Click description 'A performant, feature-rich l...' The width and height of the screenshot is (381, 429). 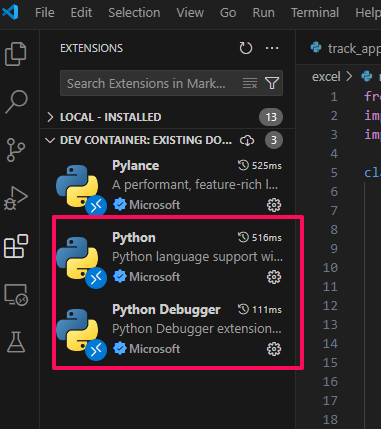coord(195,185)
